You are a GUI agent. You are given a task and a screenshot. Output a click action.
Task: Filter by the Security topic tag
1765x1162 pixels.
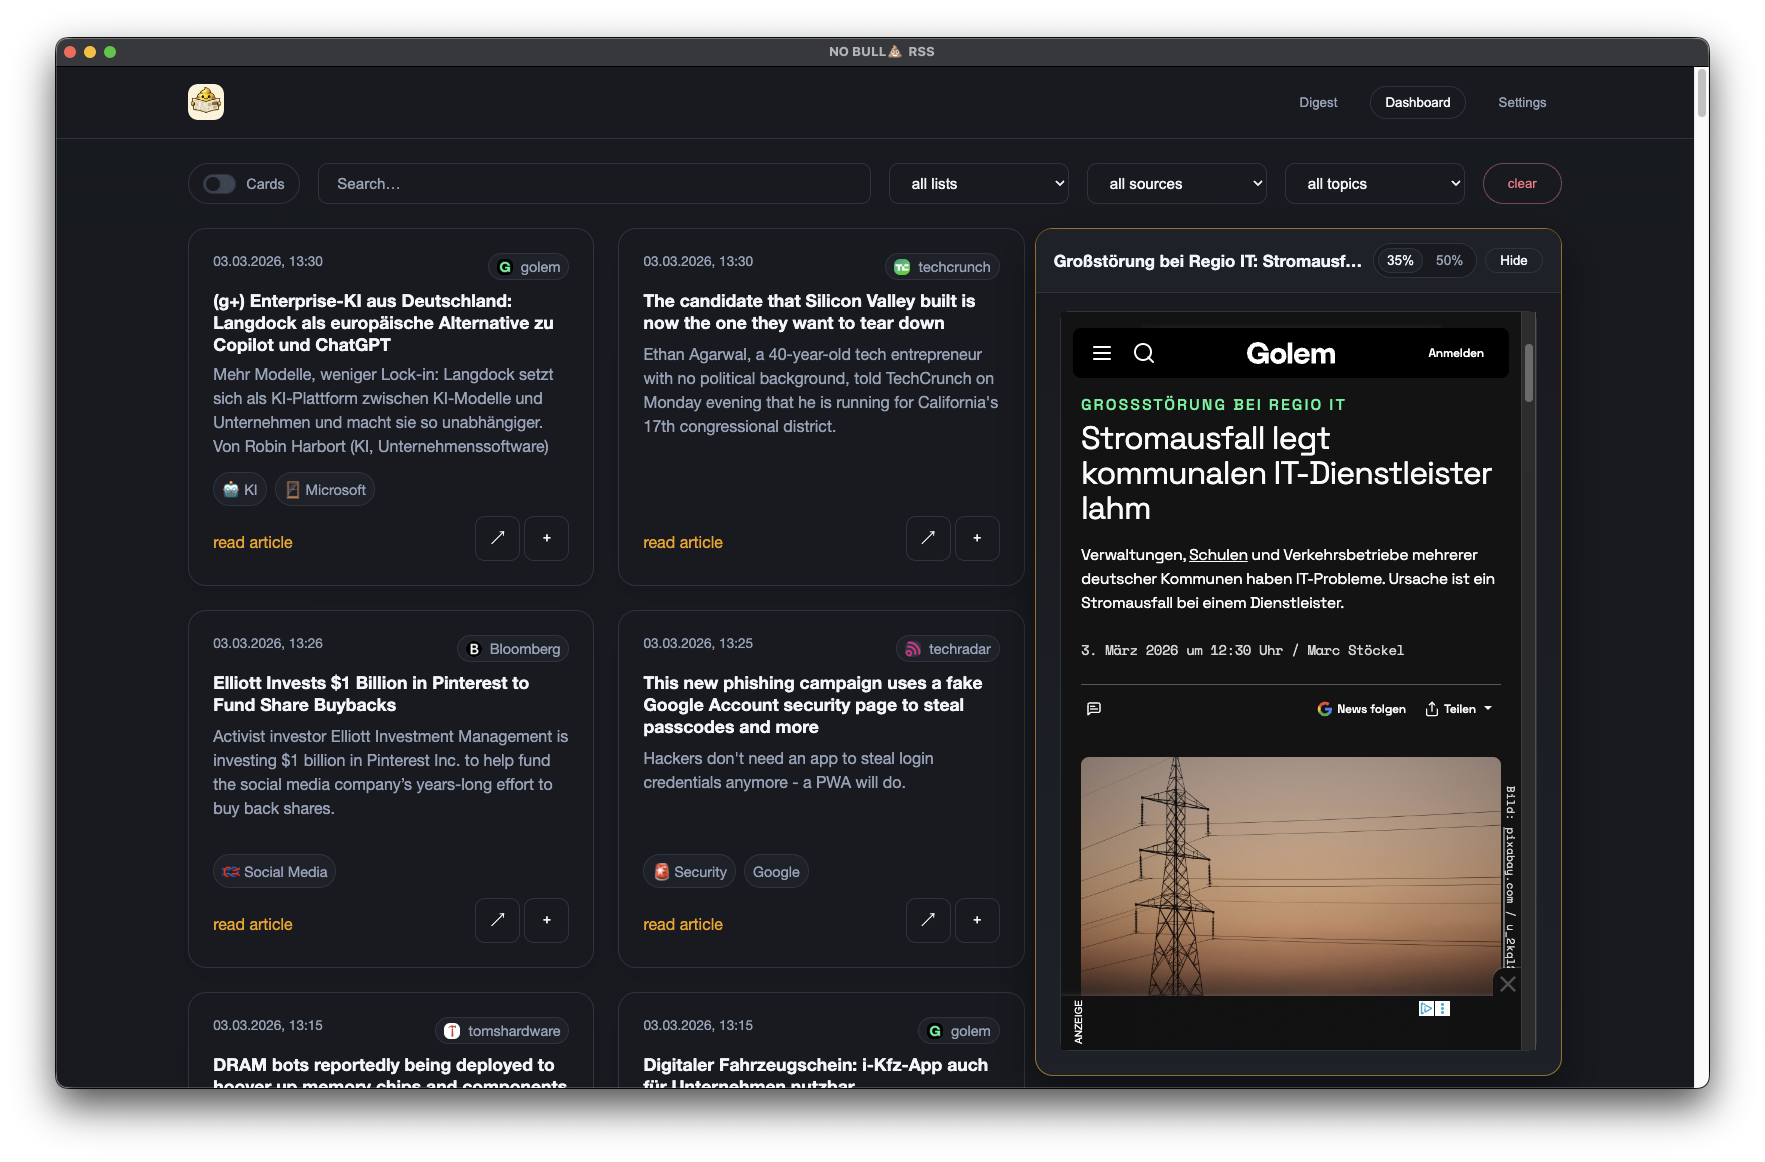[689, 872]
